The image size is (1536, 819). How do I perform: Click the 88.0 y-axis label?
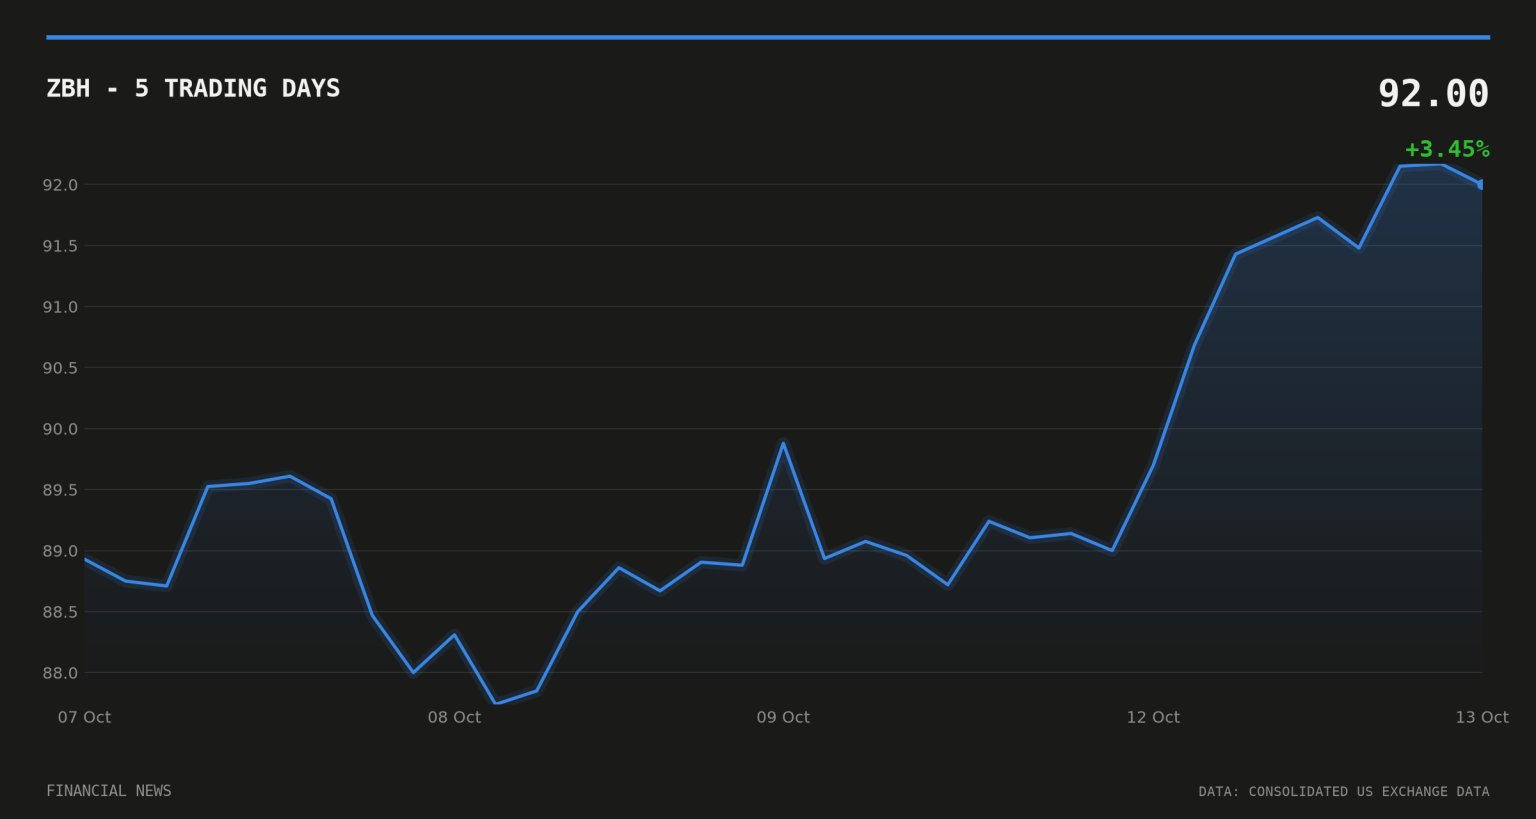pos(60,673)
